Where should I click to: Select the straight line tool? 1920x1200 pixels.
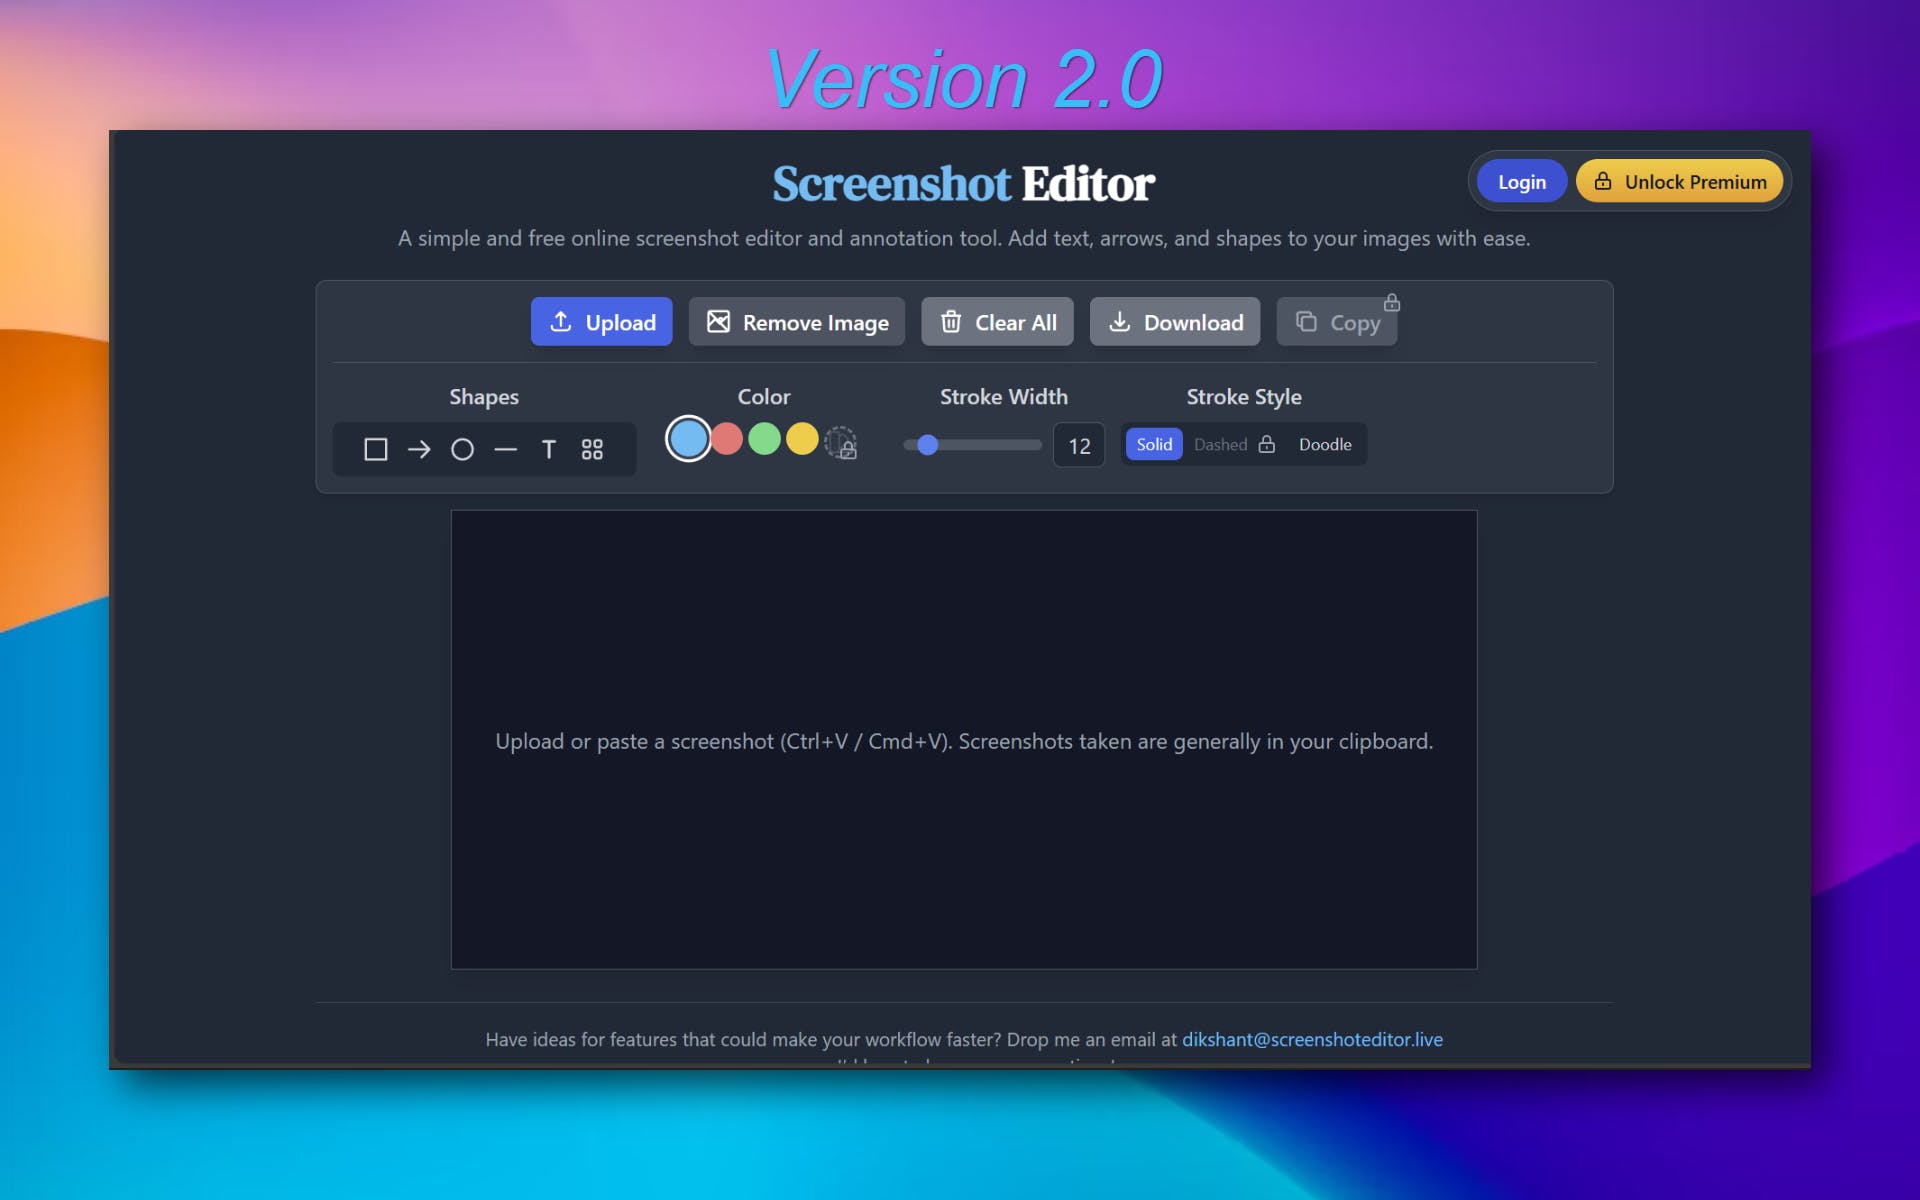505,450
